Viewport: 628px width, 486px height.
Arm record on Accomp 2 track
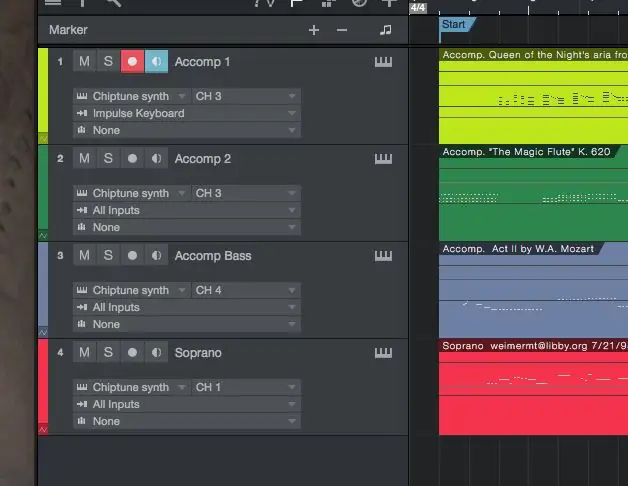click(132, 158)
